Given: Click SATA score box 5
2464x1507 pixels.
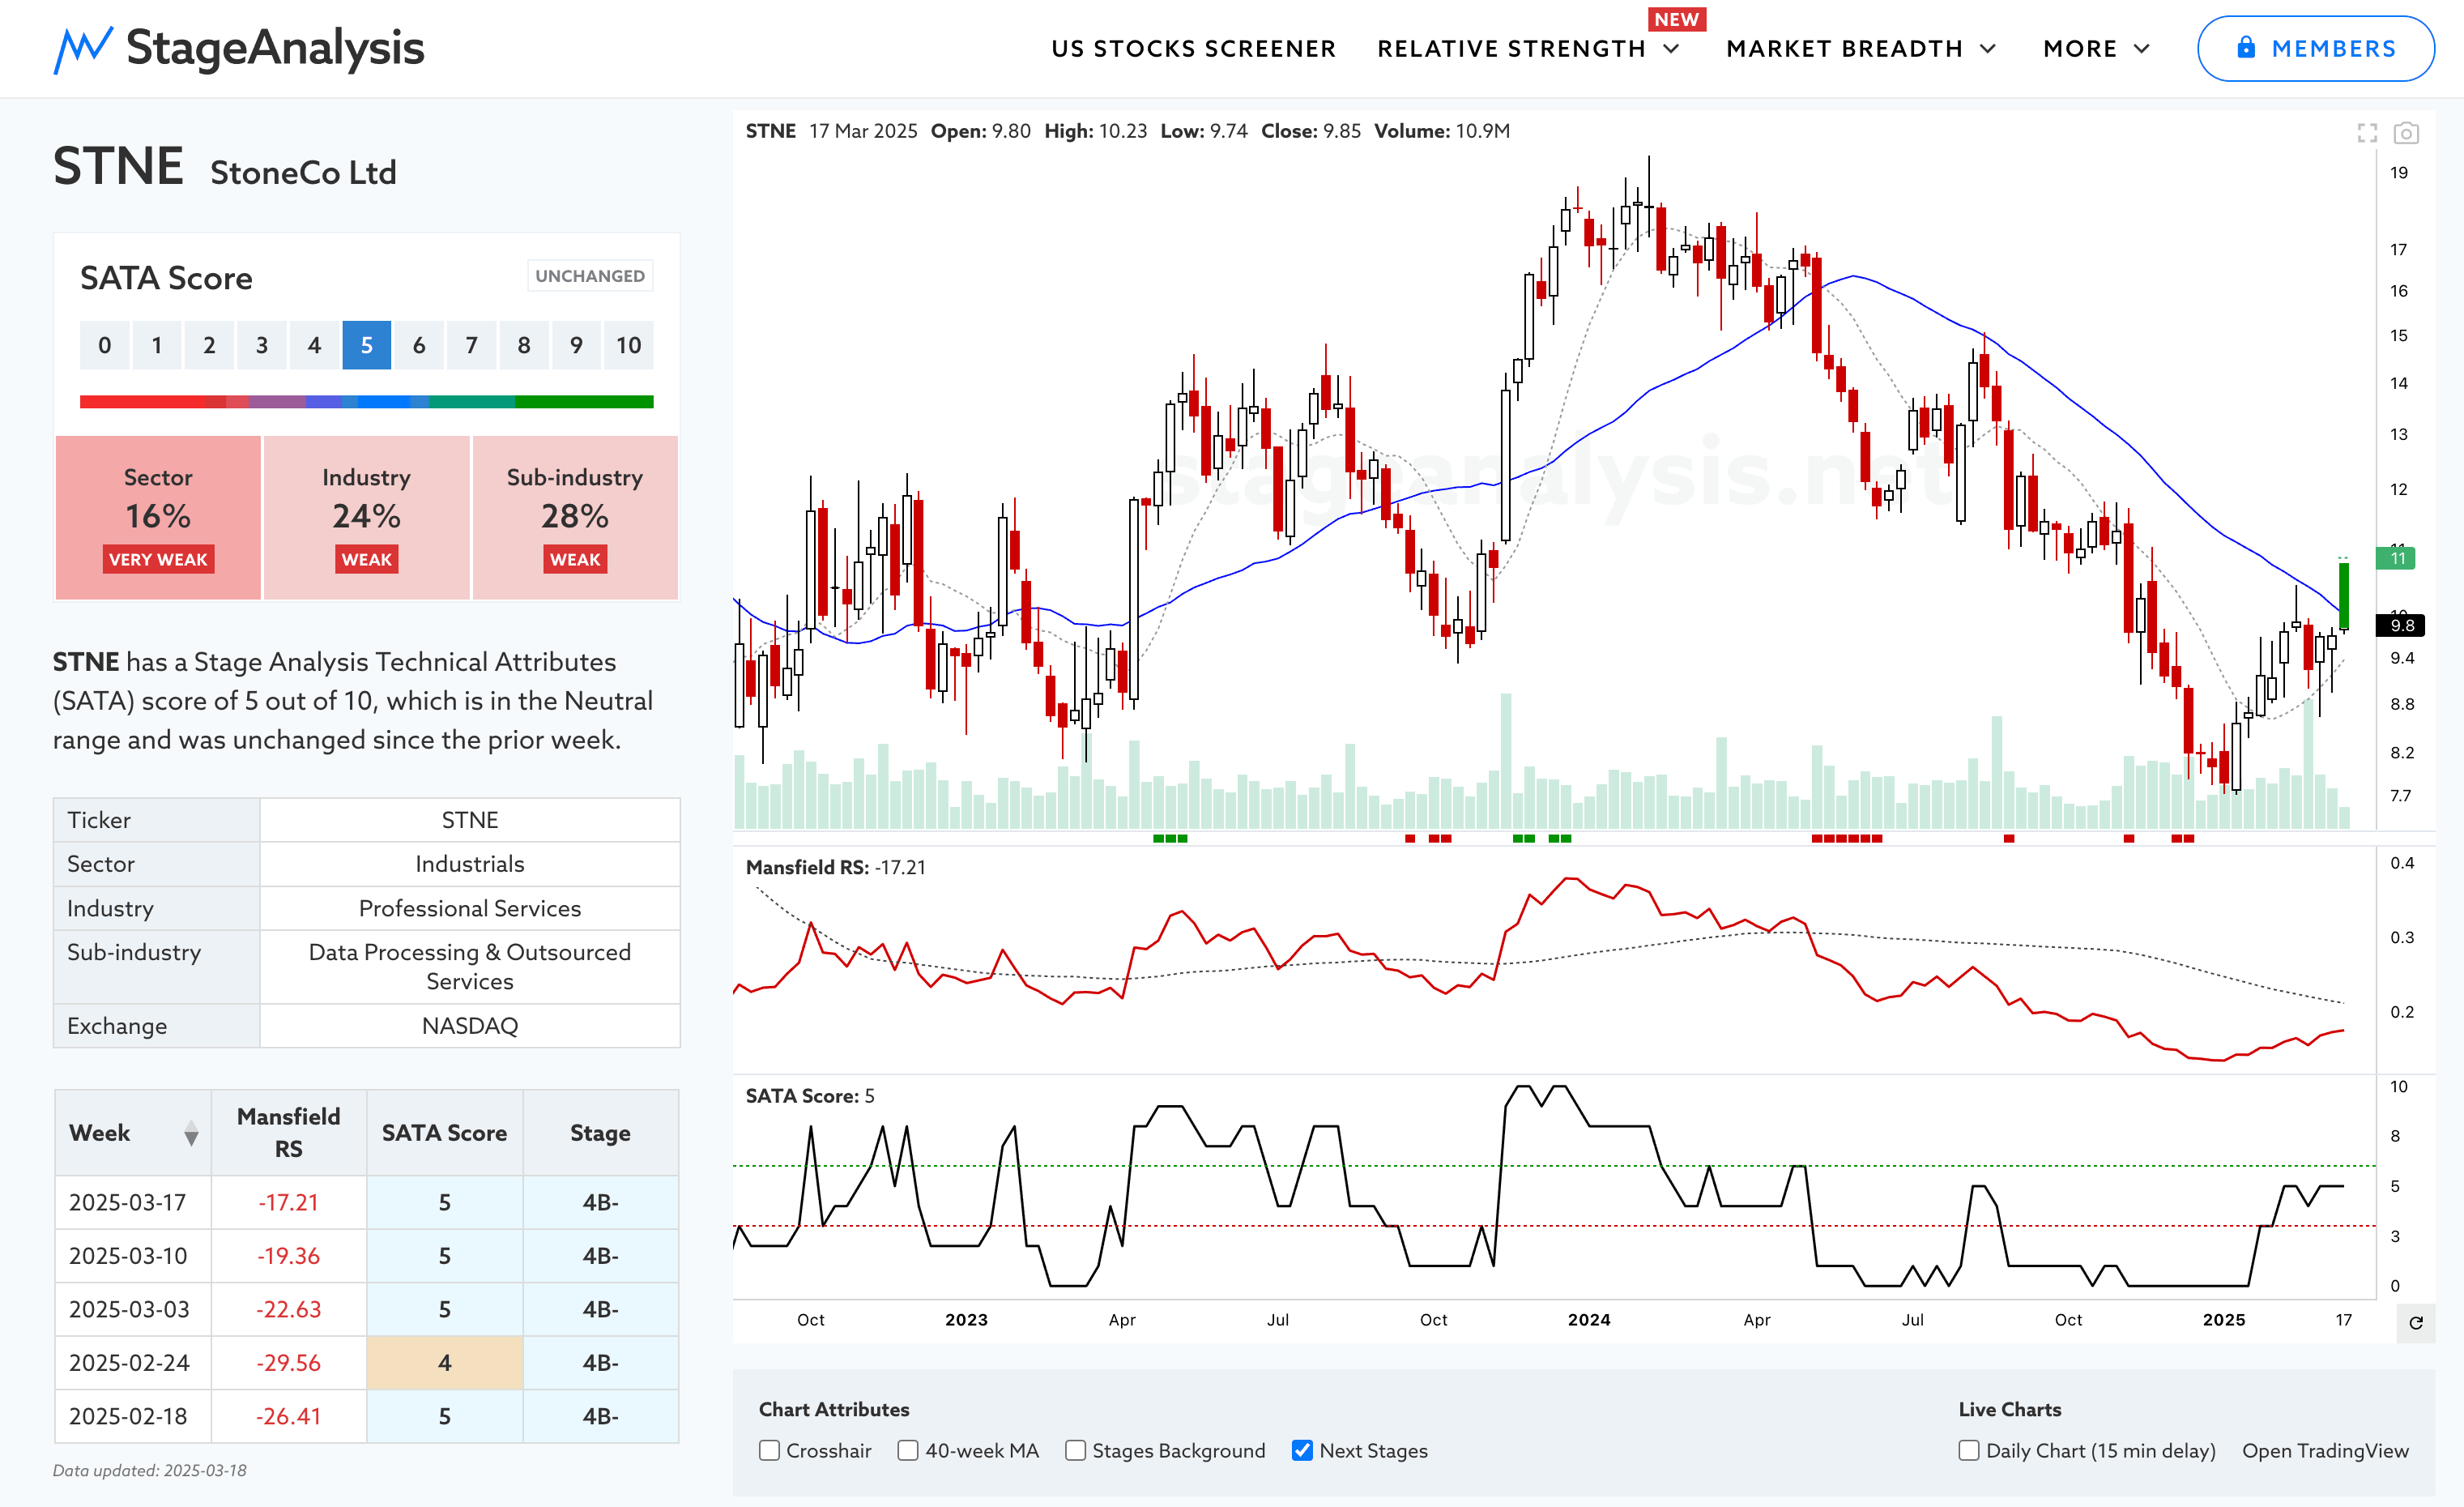Looking at the screenshot, I should [366, 346].
